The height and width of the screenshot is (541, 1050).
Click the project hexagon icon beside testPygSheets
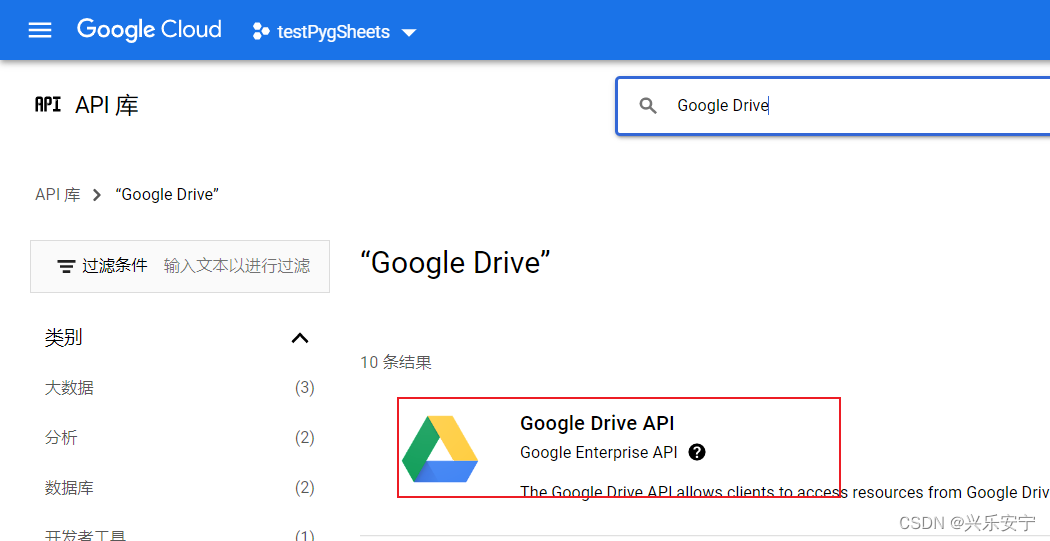(x=260, y=31)
